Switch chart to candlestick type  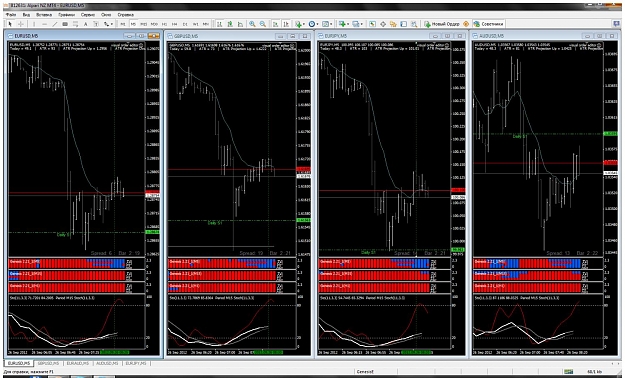[x=230, y=24]
